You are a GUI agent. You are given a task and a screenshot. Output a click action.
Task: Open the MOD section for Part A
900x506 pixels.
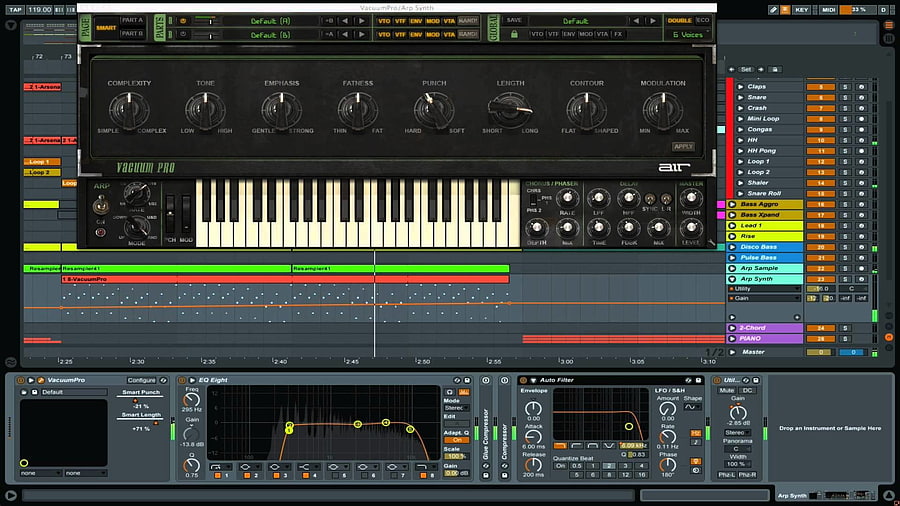pyautogui.click(x=433, y=21)
